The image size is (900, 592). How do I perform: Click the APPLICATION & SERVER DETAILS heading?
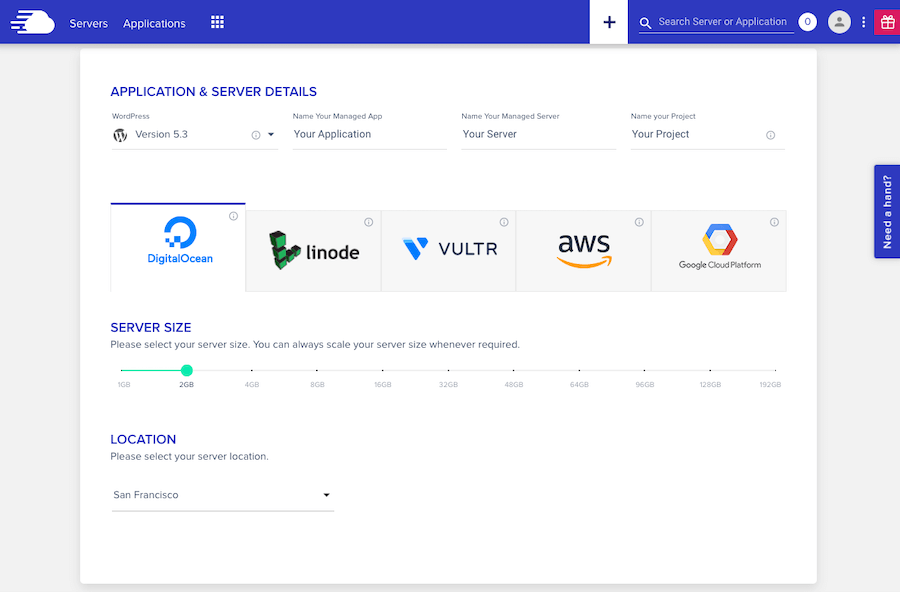214,92
